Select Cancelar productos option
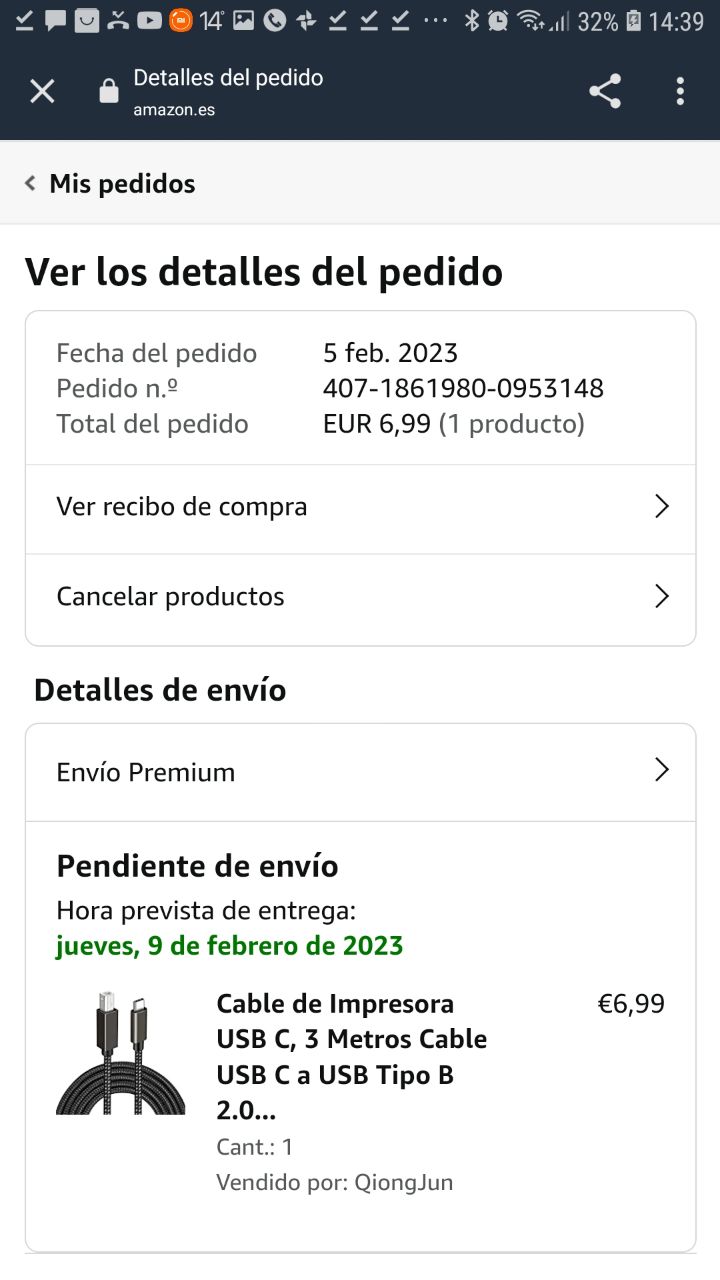The image size is (720, 1280). tap(170, 597)
